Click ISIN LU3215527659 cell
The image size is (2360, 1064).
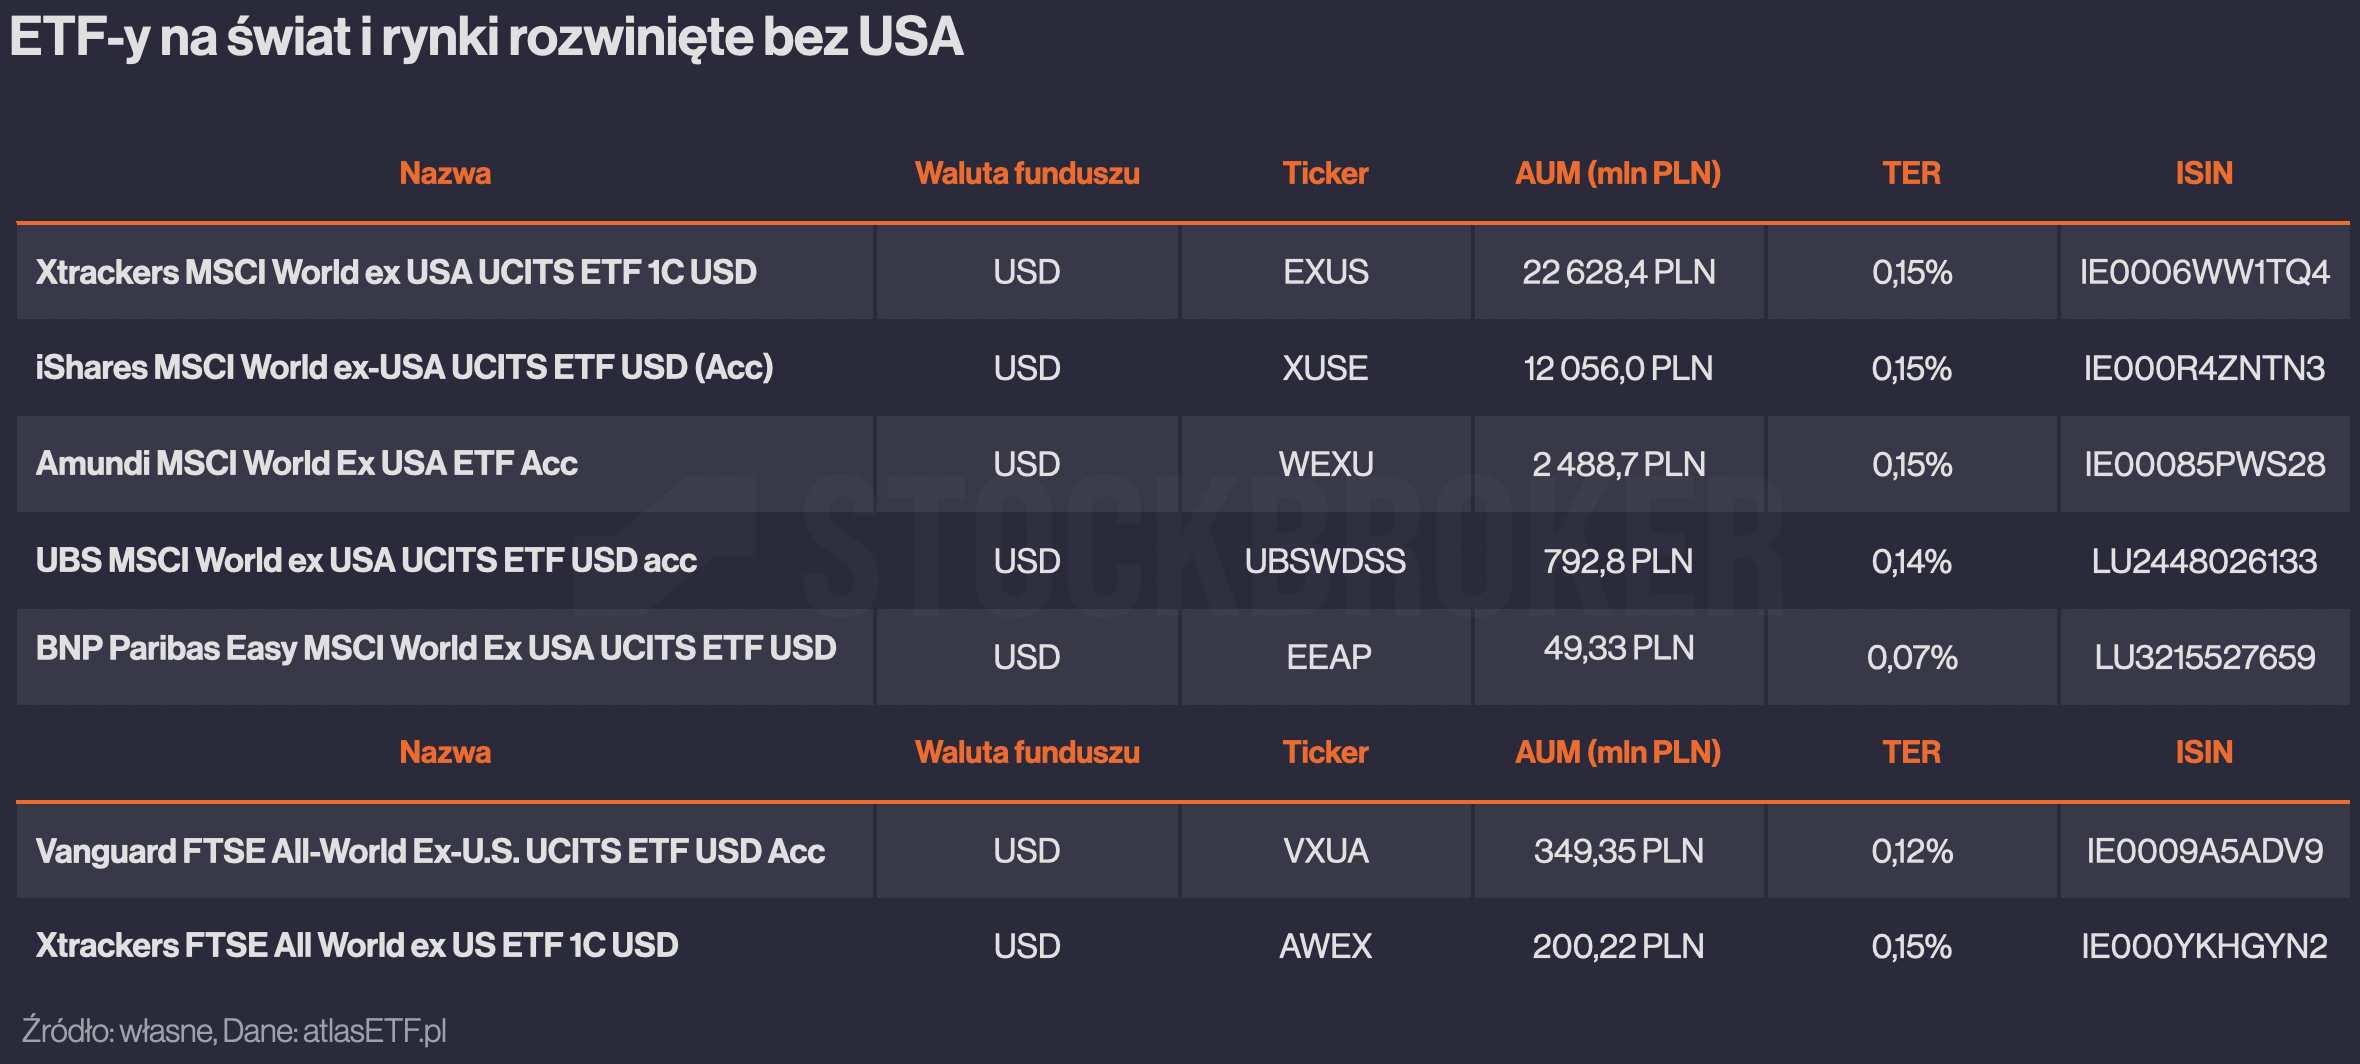click(2204, 657)
